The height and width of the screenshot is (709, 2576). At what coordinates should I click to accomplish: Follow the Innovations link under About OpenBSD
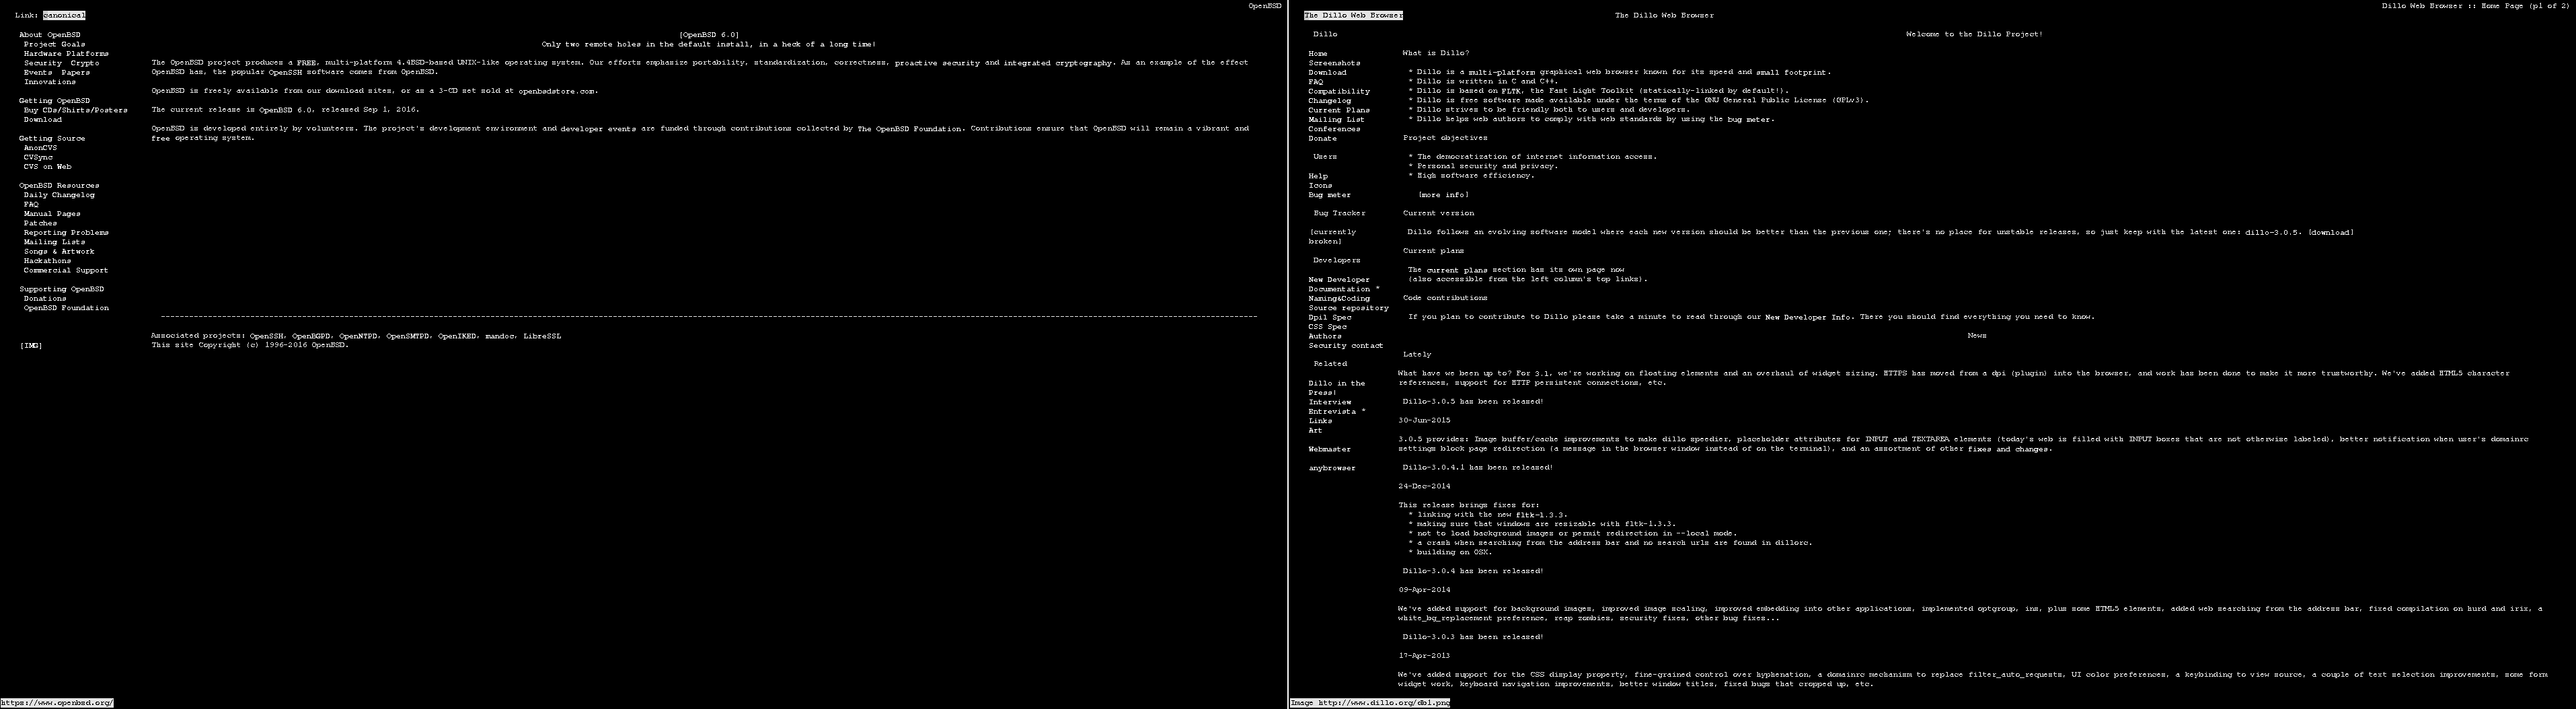click(50, 82)
